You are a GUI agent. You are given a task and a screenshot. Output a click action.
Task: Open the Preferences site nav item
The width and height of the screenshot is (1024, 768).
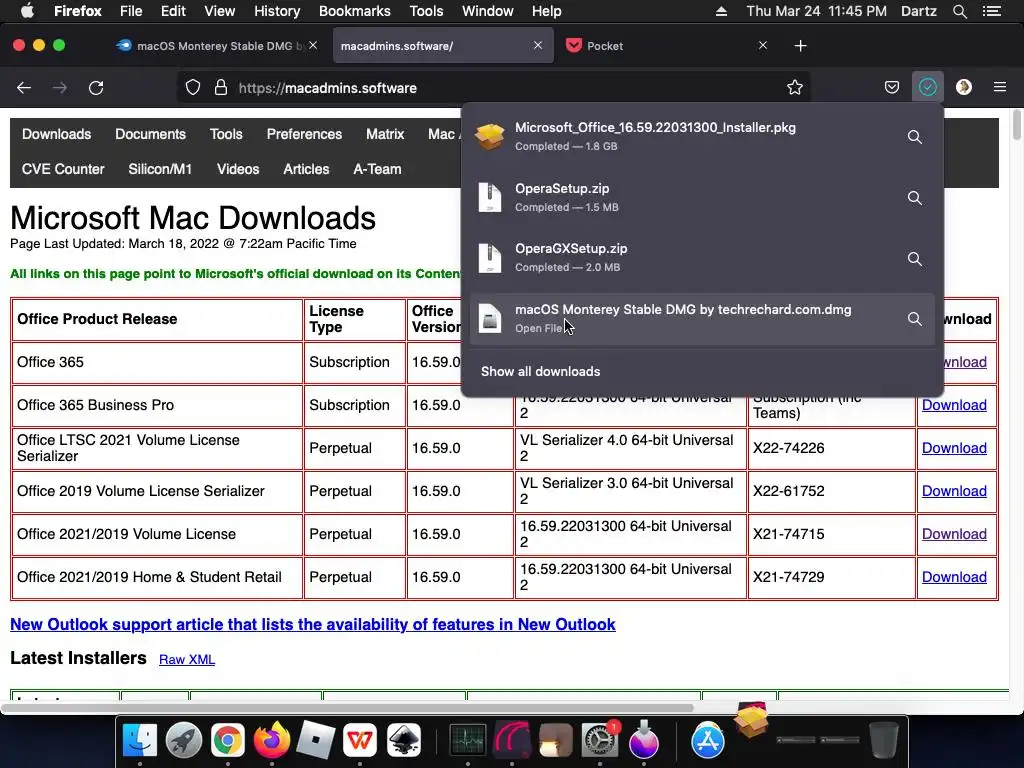pyautogui.click(x=304, y=134)
